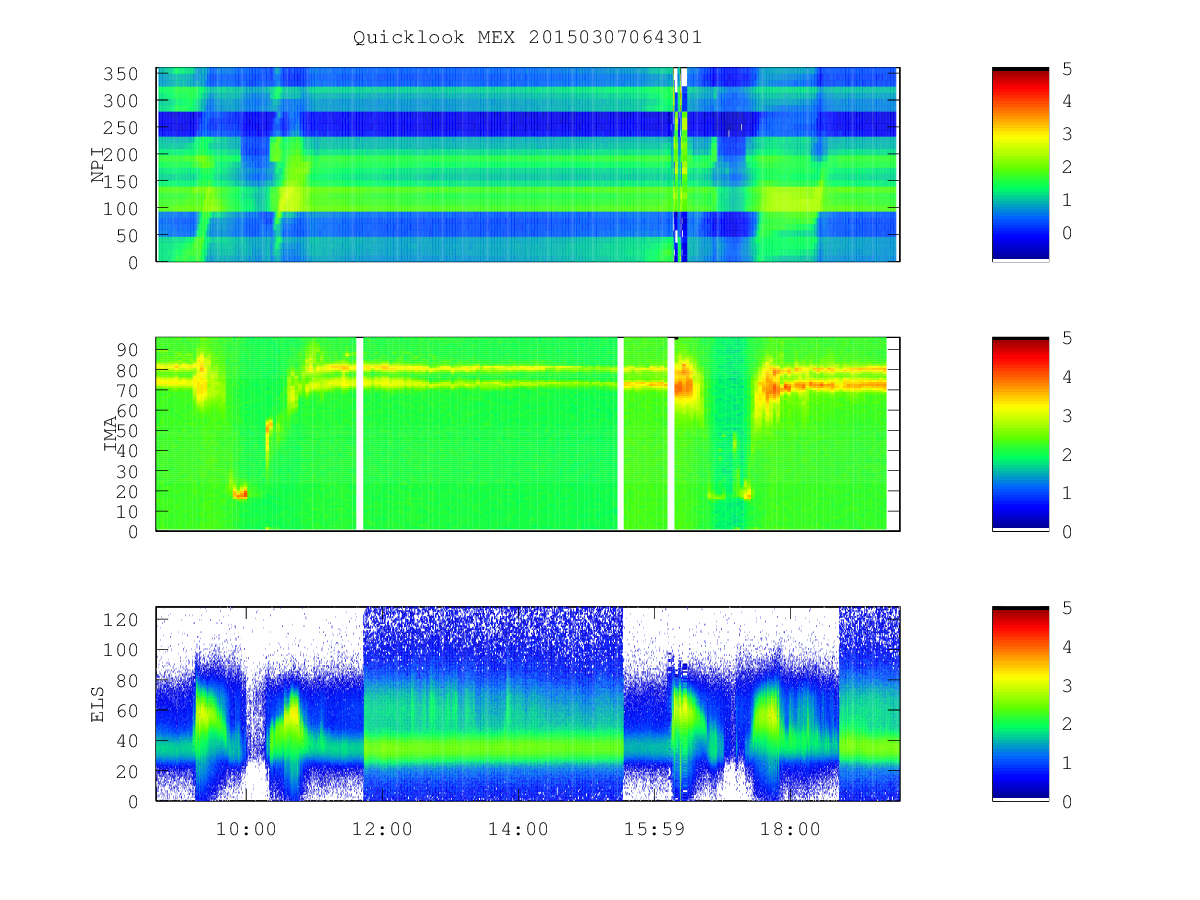Click the 1 label on ELS colorbar

point(1067,763)
